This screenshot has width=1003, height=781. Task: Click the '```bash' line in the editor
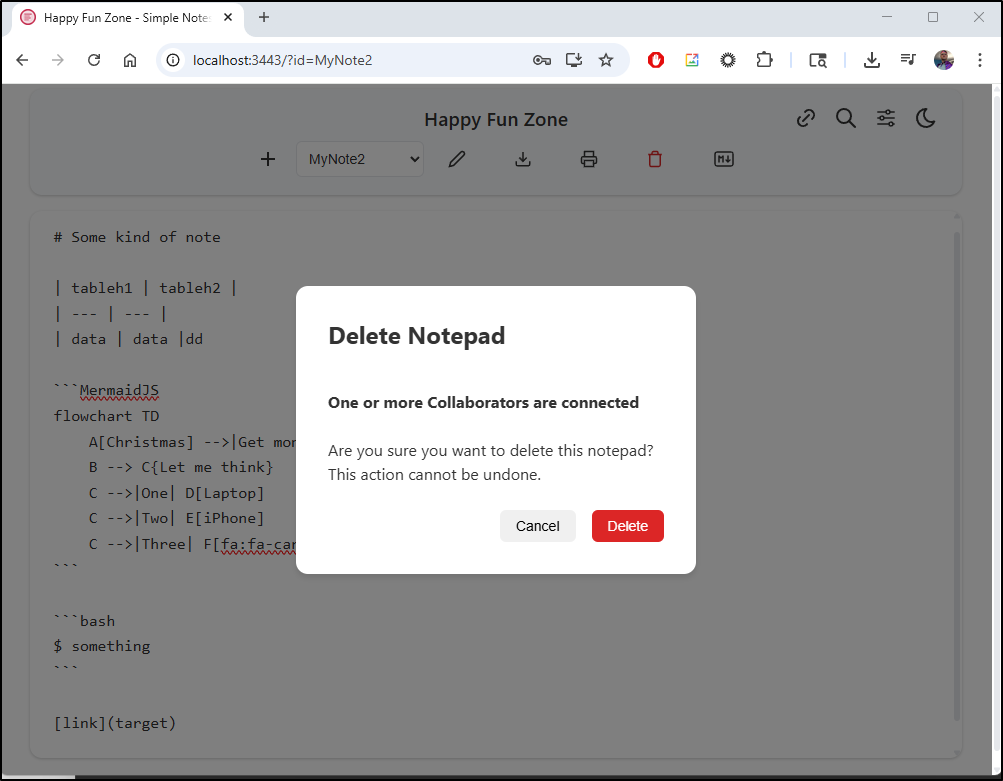tap(84, 621)
